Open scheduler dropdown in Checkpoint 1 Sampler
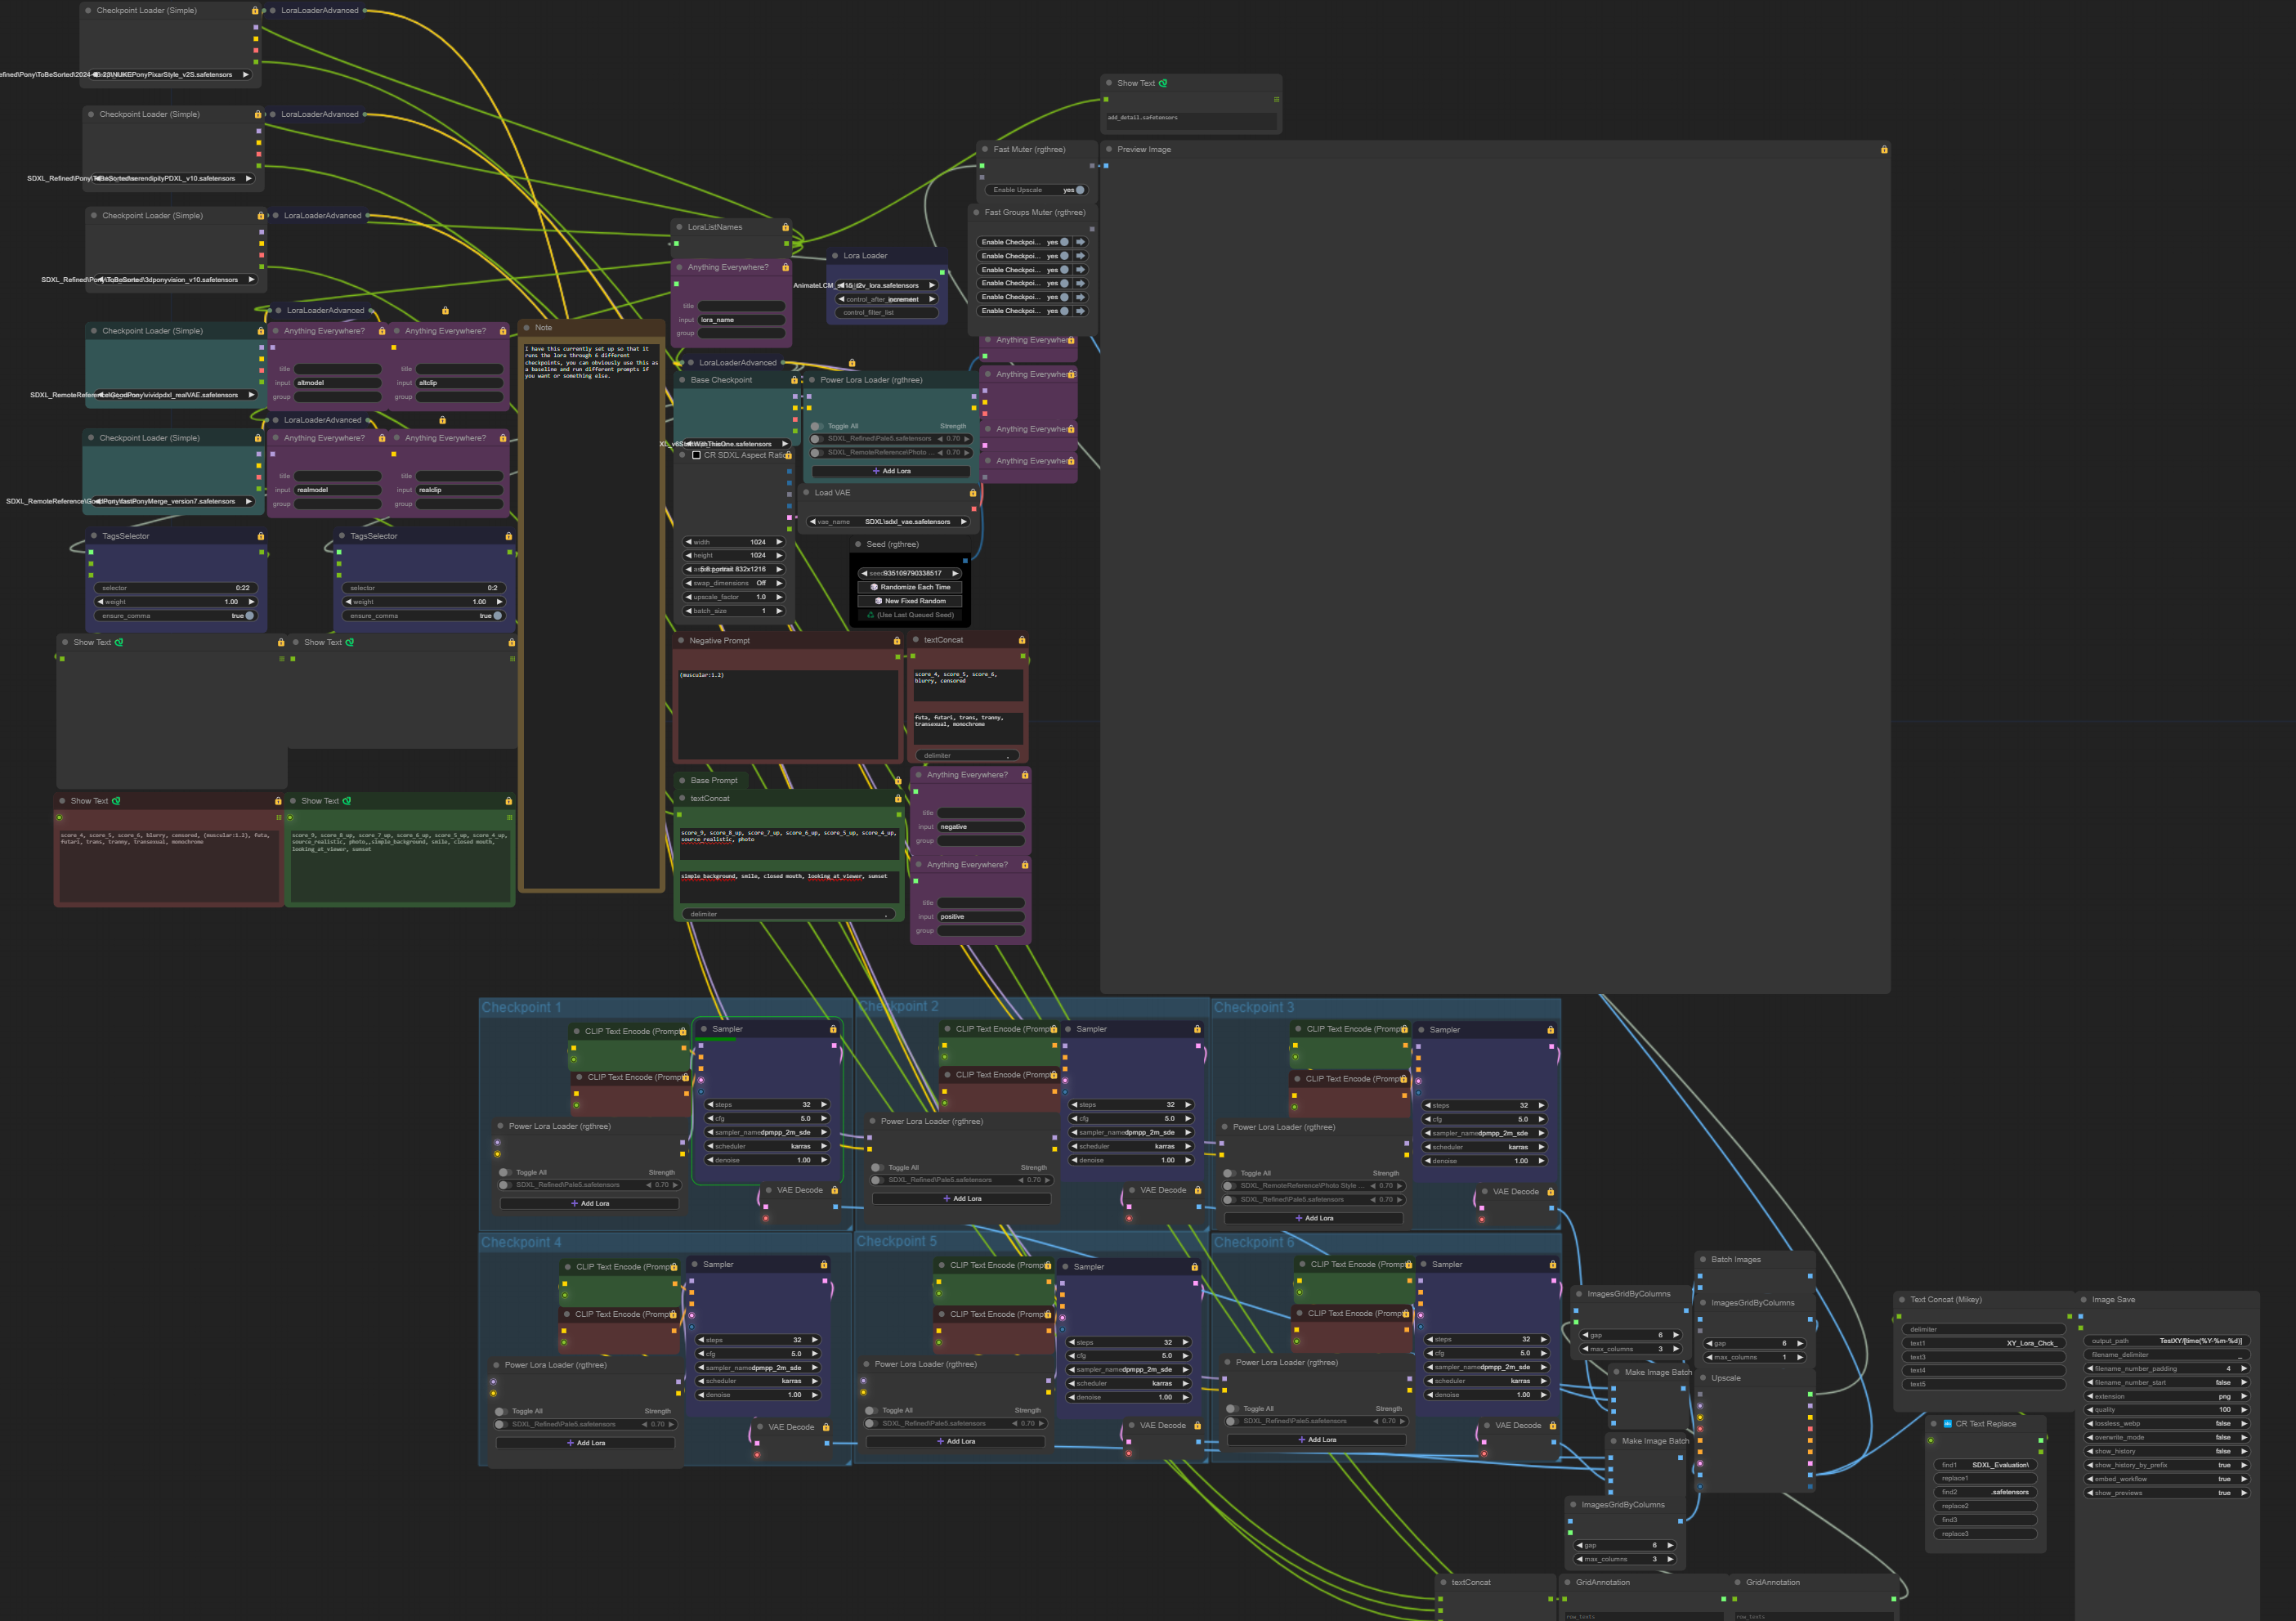Image resolution: width=2296 pixels, height=1621 pixels. tap(768, 1147)
